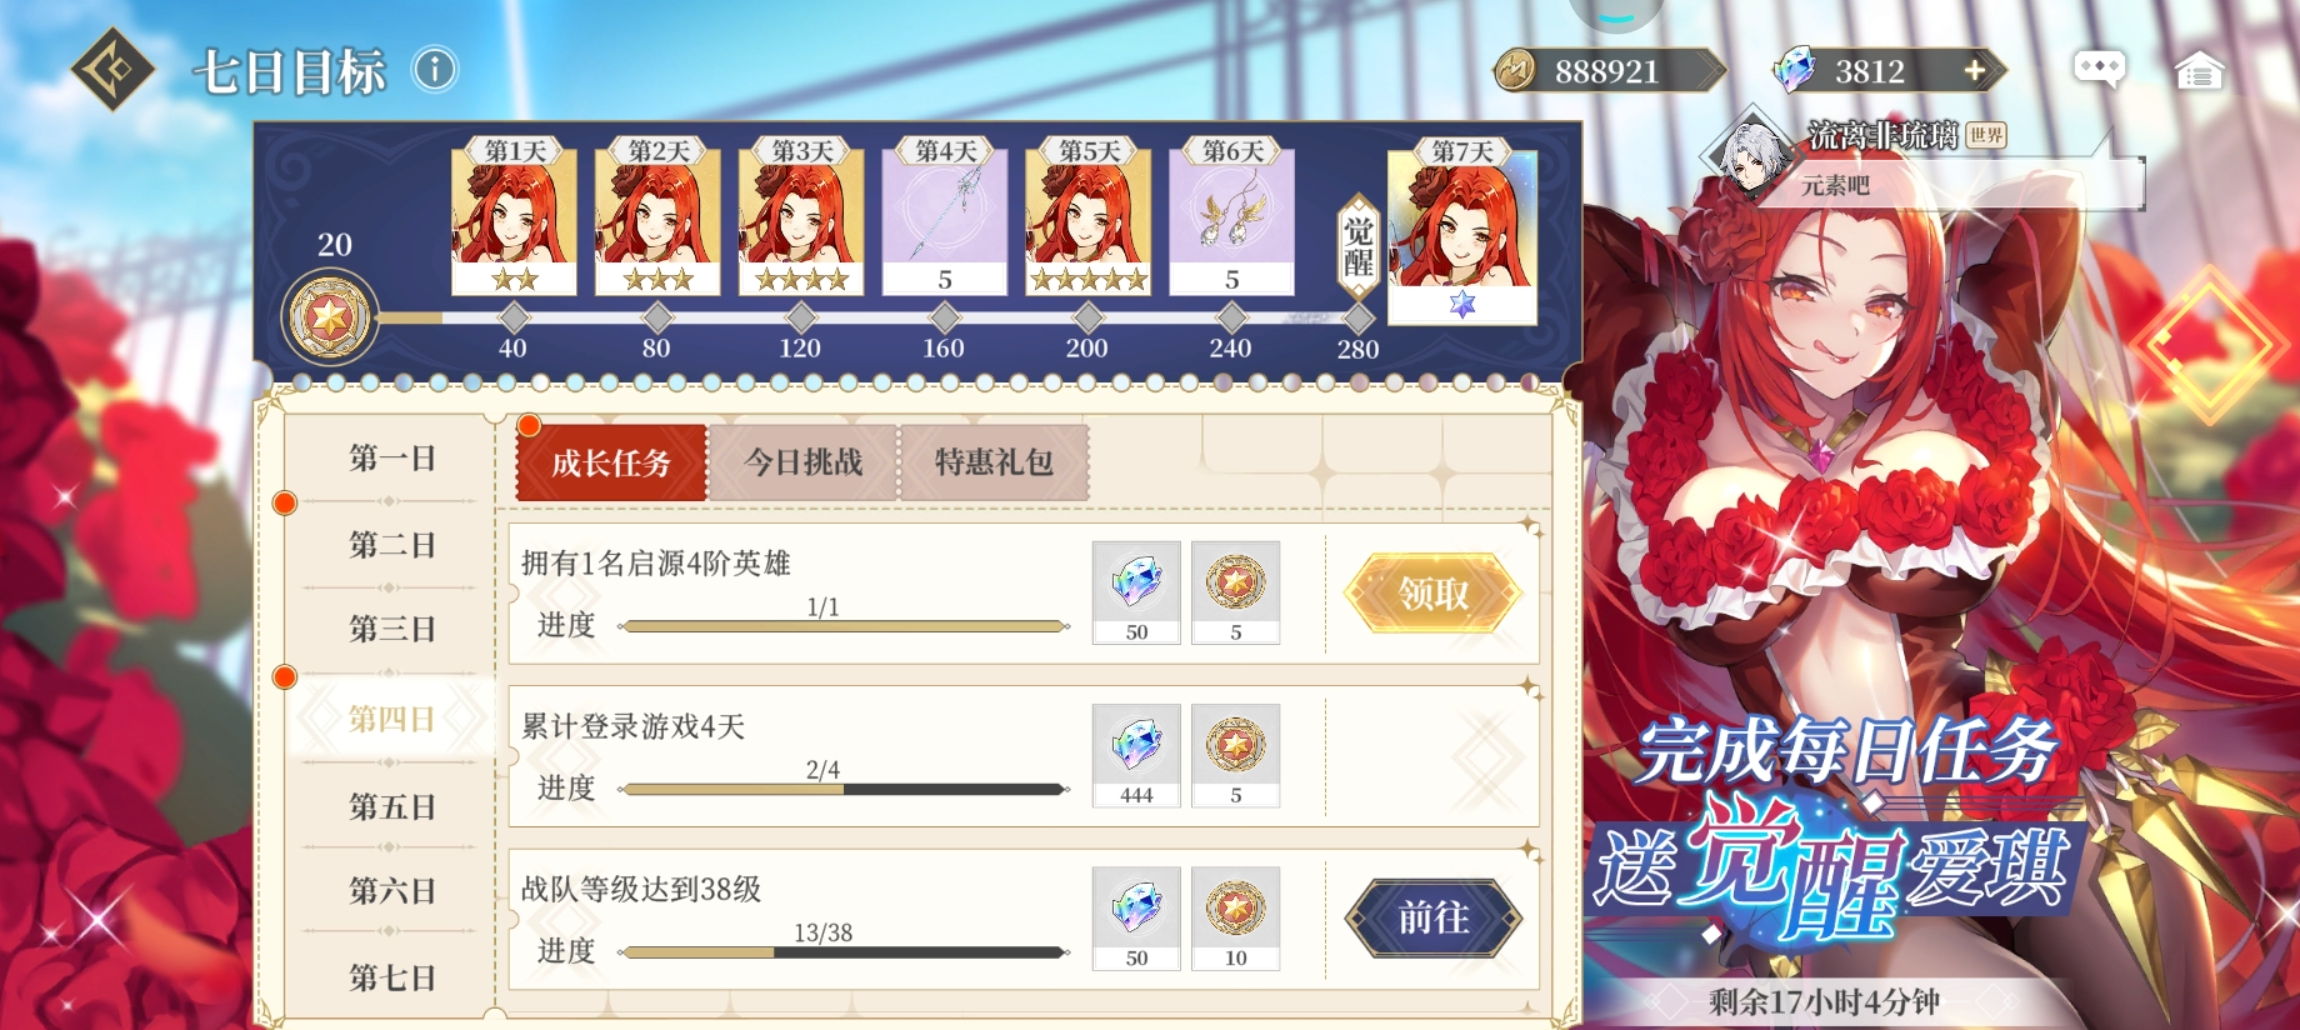Open the info icon beside 七日目标
The height and width of the screenshot is (1030, 2300).
point(435,70)
